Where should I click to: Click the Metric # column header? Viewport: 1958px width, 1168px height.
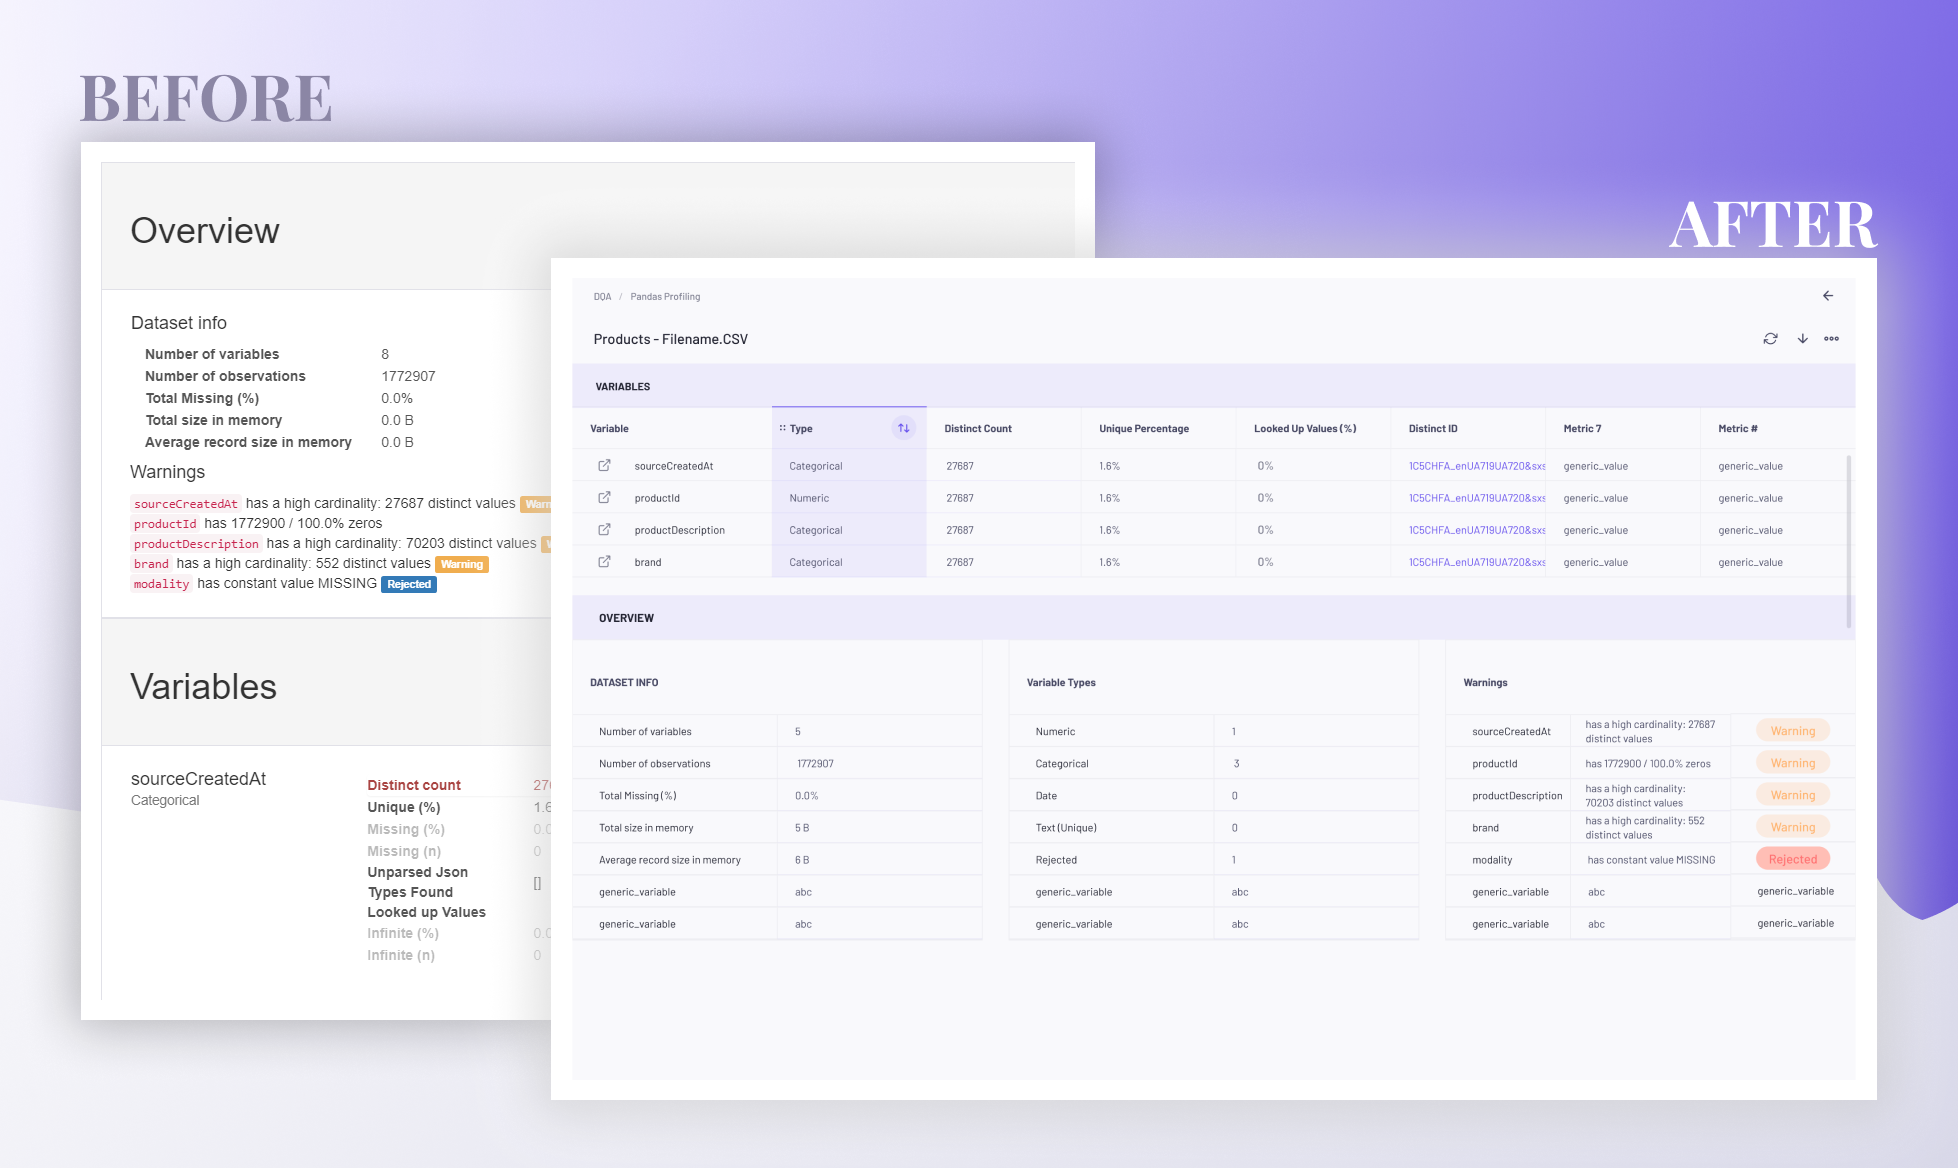pos(1738,429)
